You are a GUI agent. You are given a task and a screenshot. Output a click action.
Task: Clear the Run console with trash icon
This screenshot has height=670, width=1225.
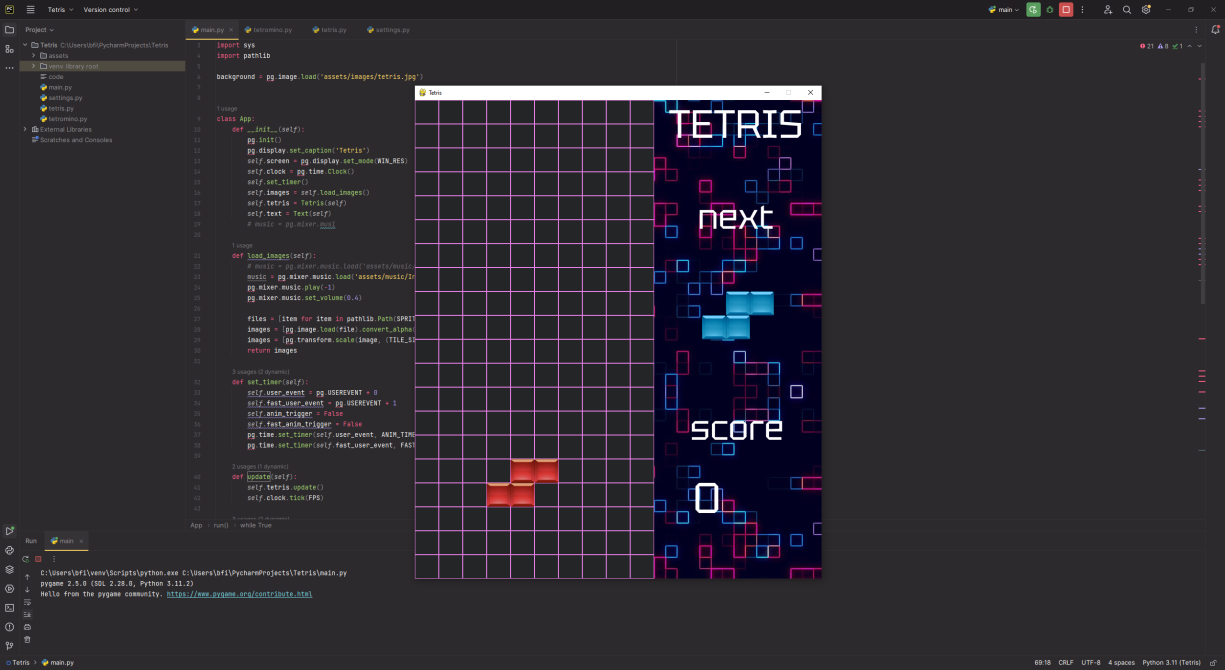[x=27, y=639]
